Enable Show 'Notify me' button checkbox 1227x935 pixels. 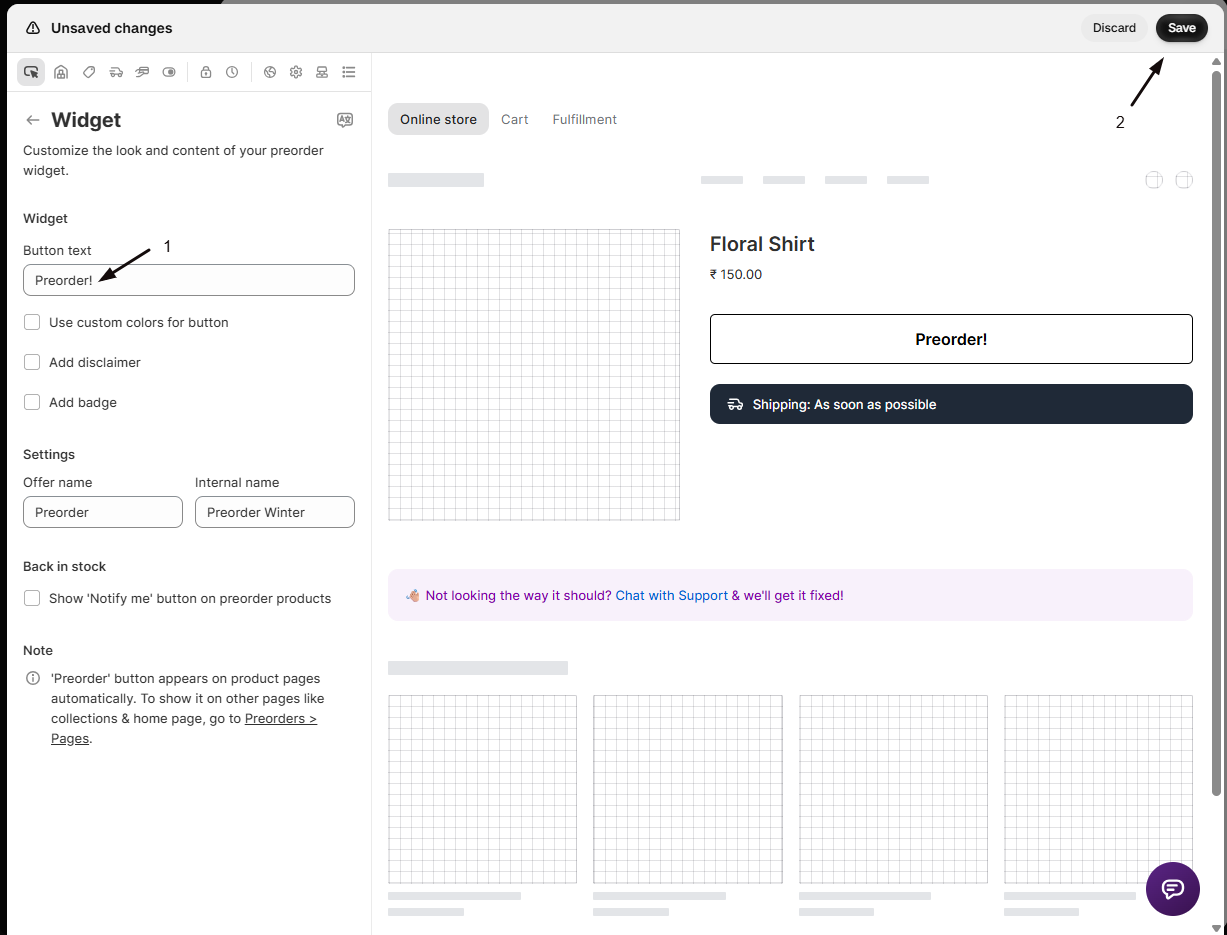click(x=32, y=598)
